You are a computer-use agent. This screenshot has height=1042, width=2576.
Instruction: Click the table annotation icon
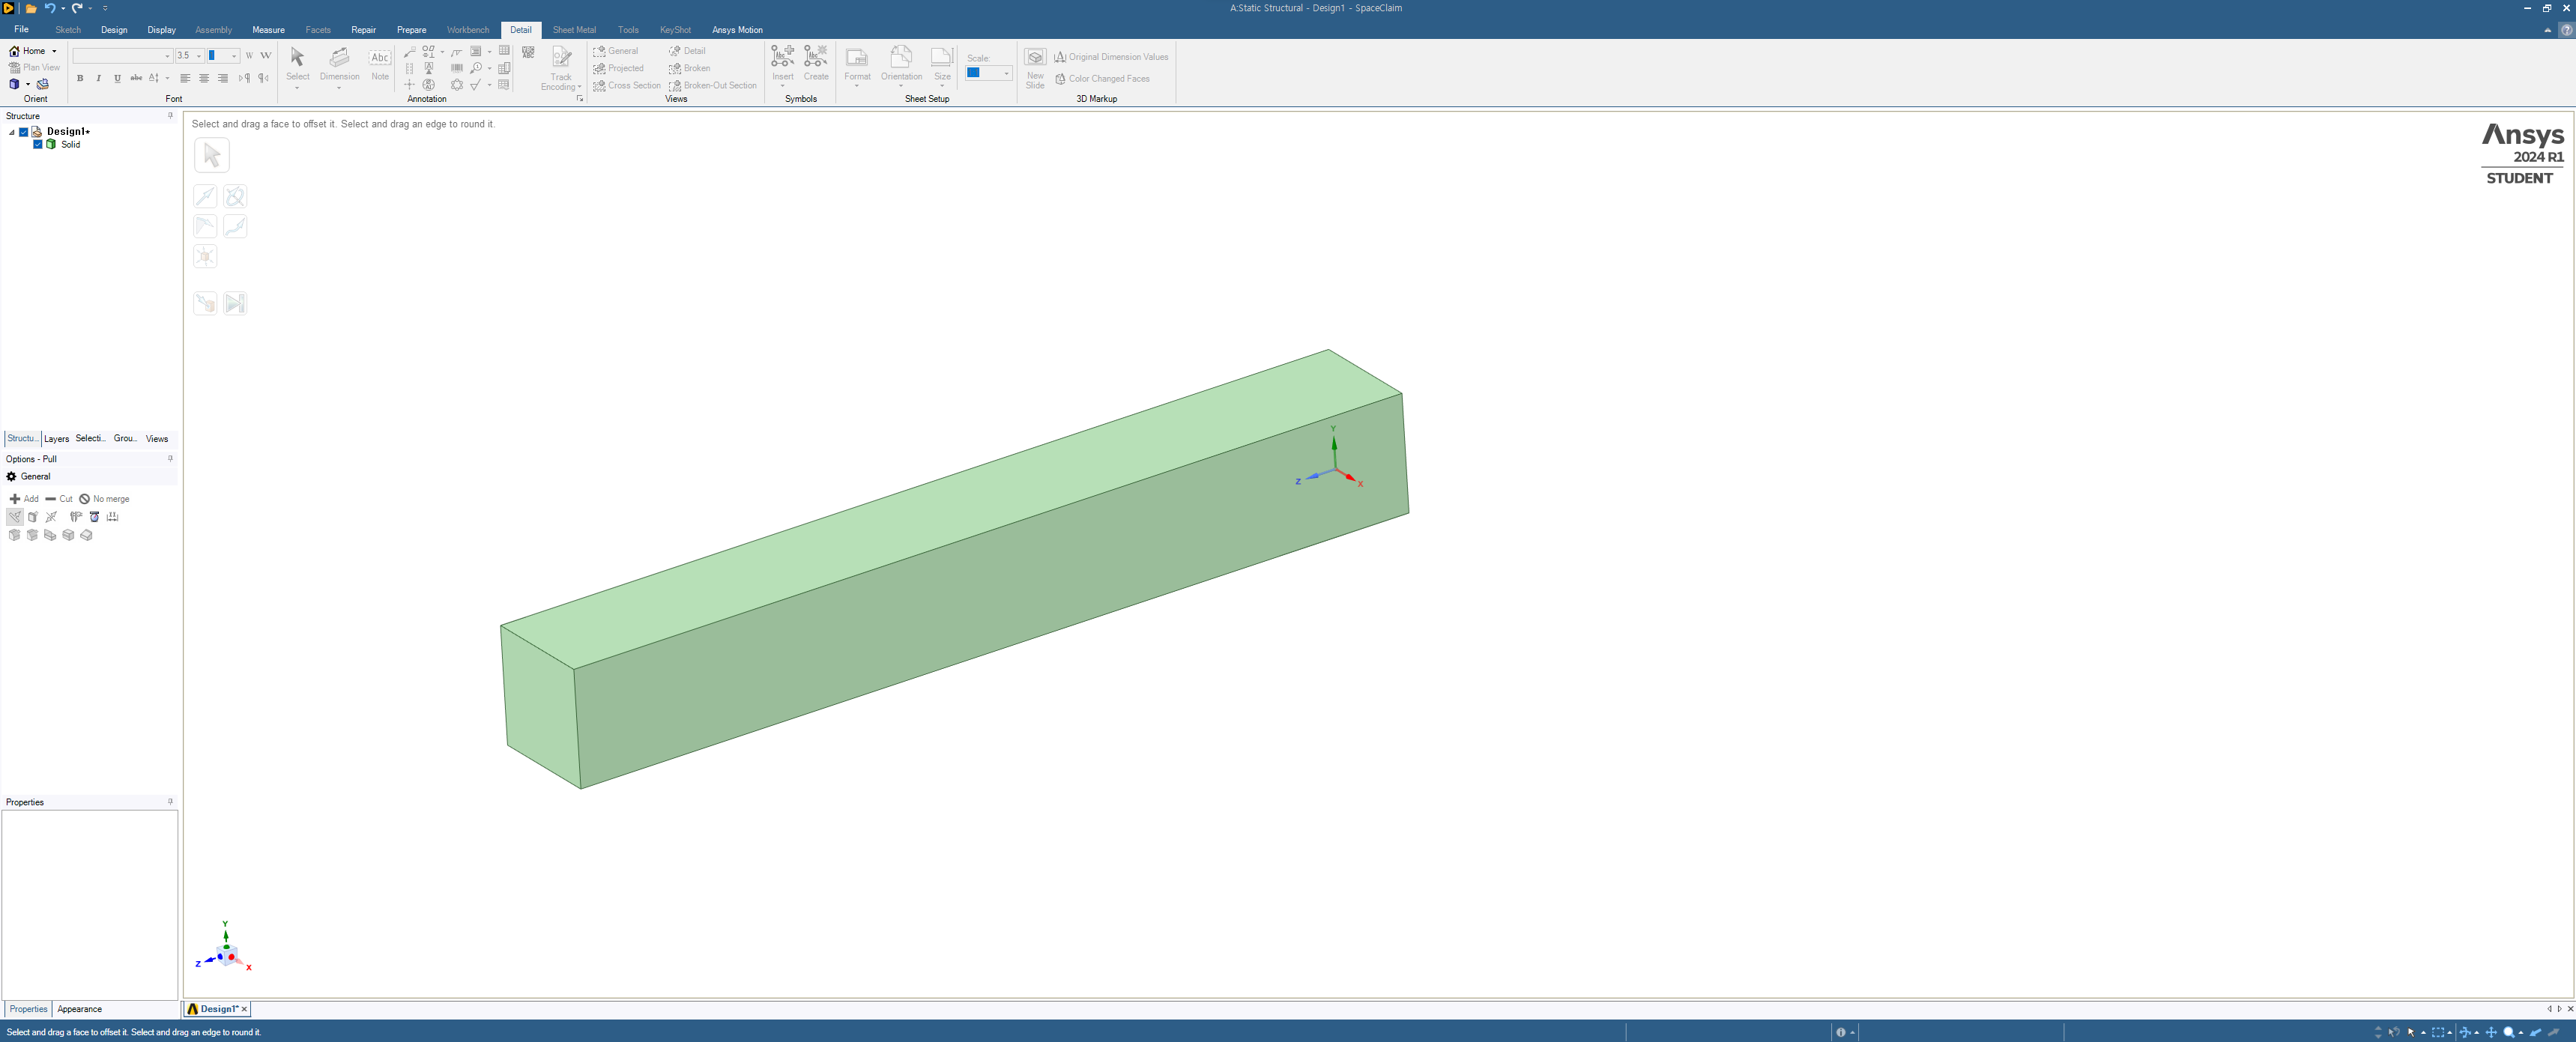click(504, 51)
